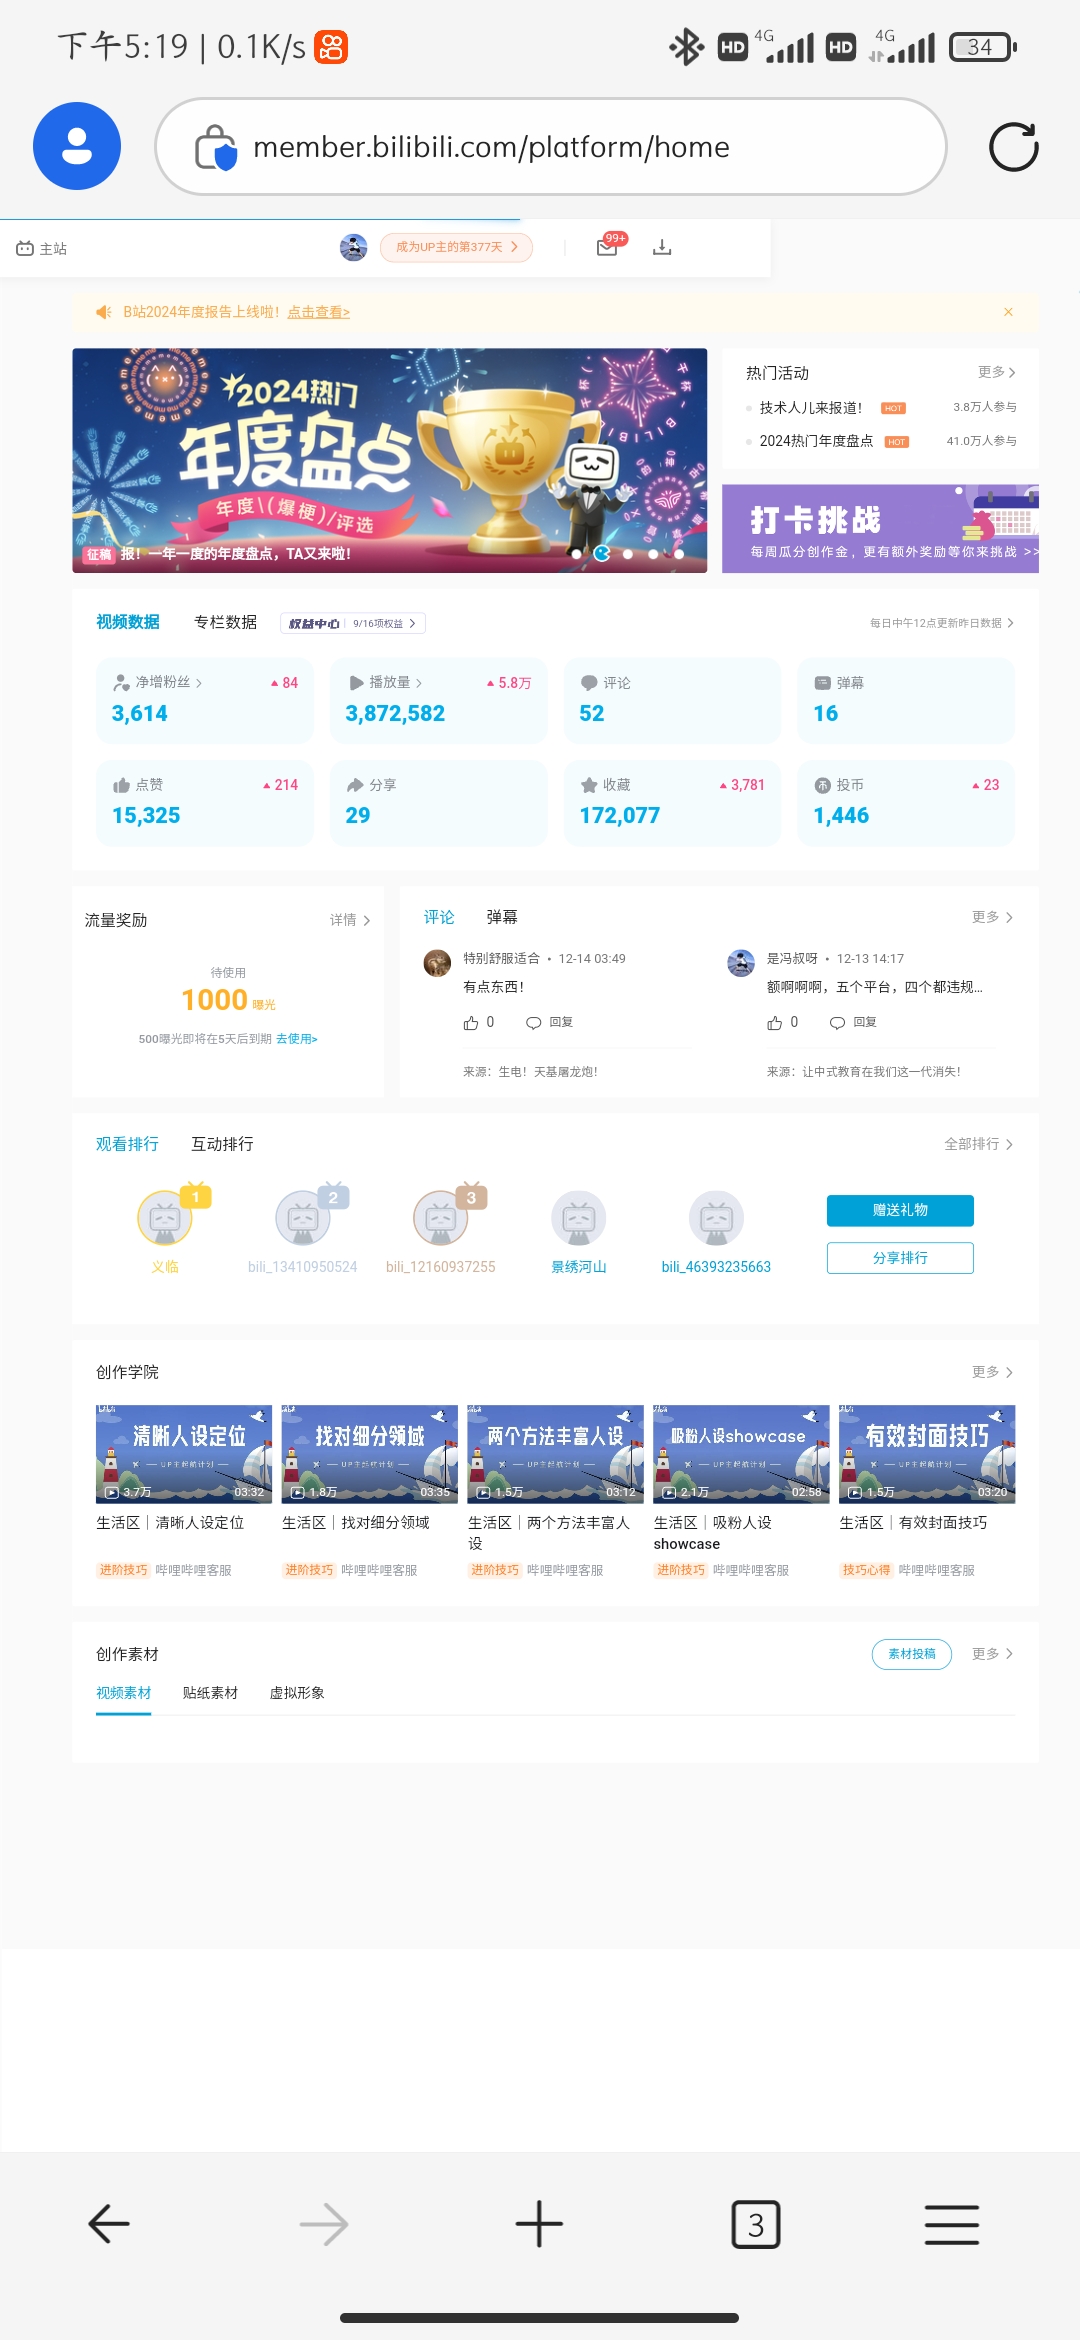Click the 点击查看 annual report link
This screenshot has width=1080, height=2340.
(x=318, y=312)
